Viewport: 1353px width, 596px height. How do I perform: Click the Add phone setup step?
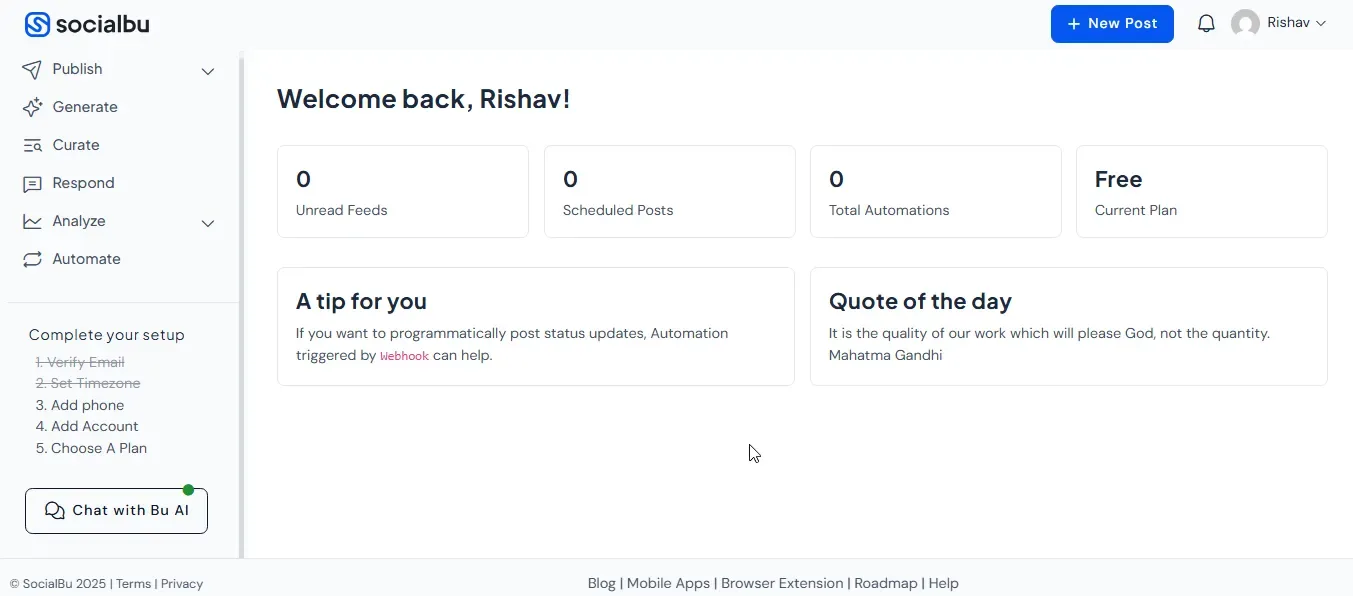click(80, 405)
